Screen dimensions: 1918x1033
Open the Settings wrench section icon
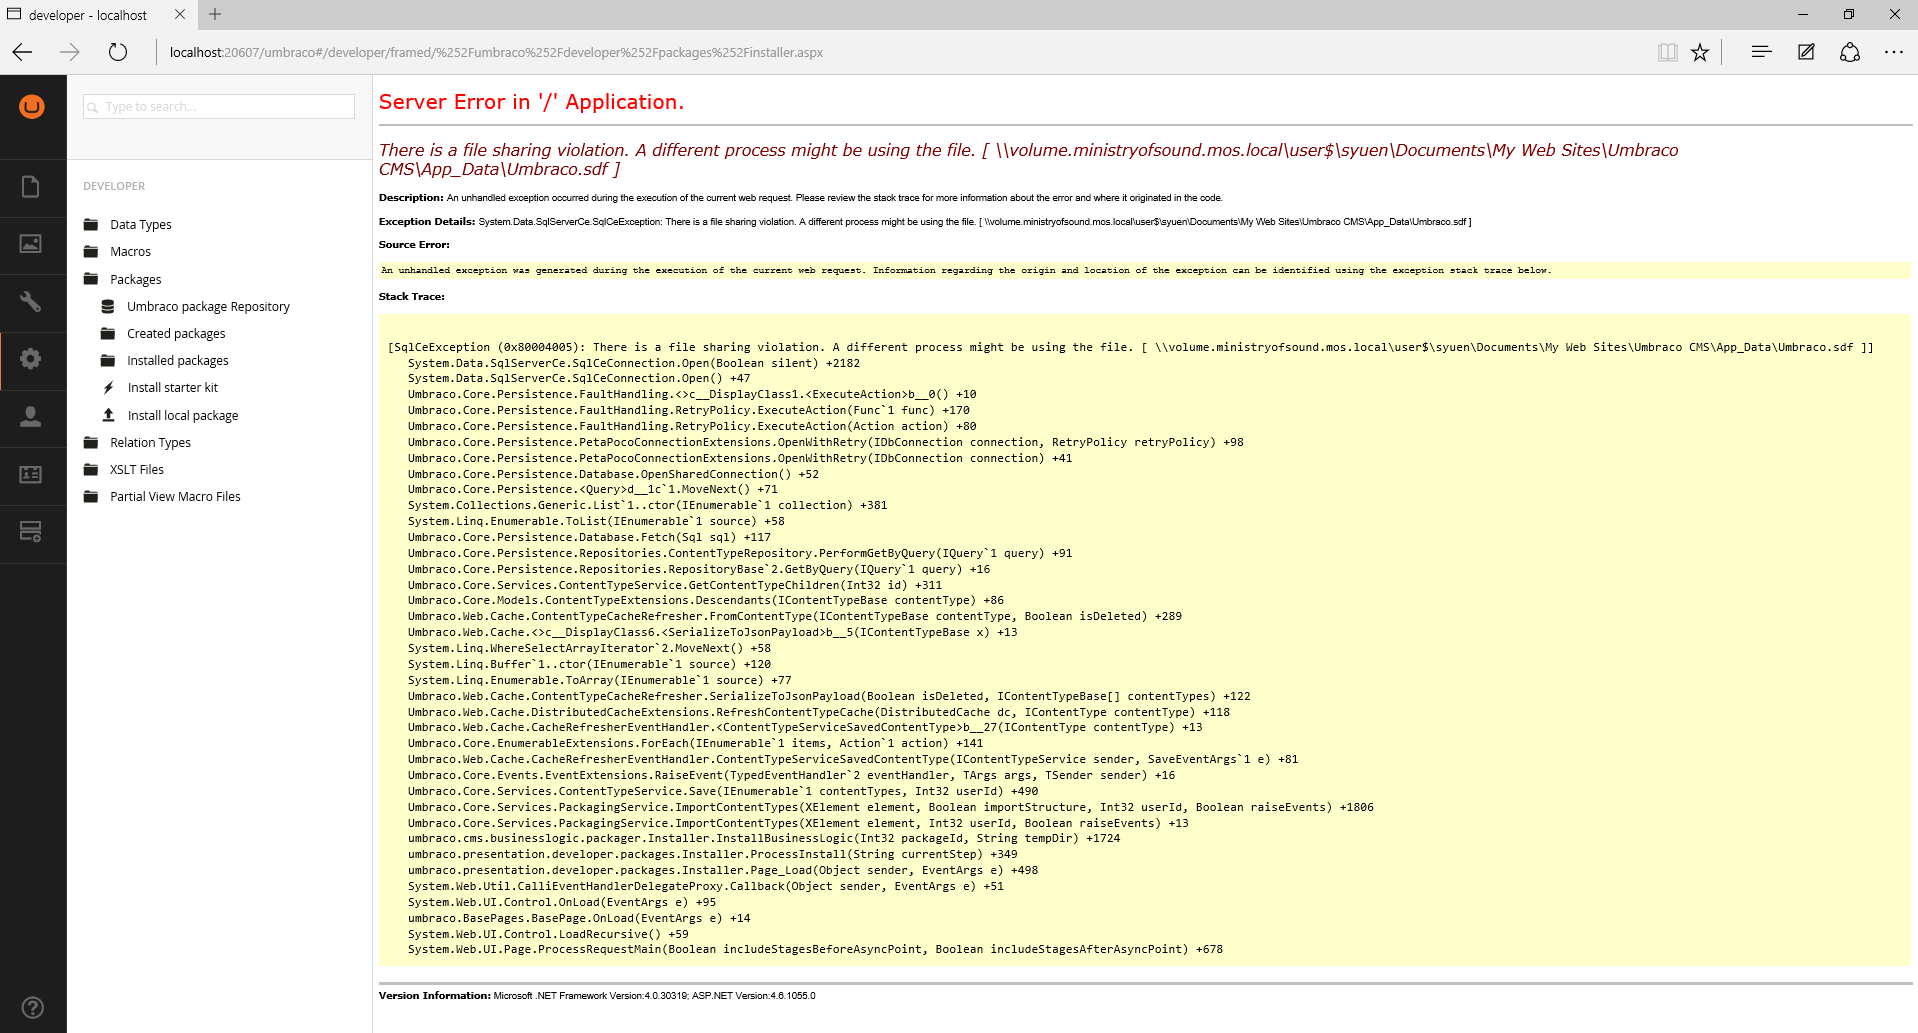click(31, 301)
